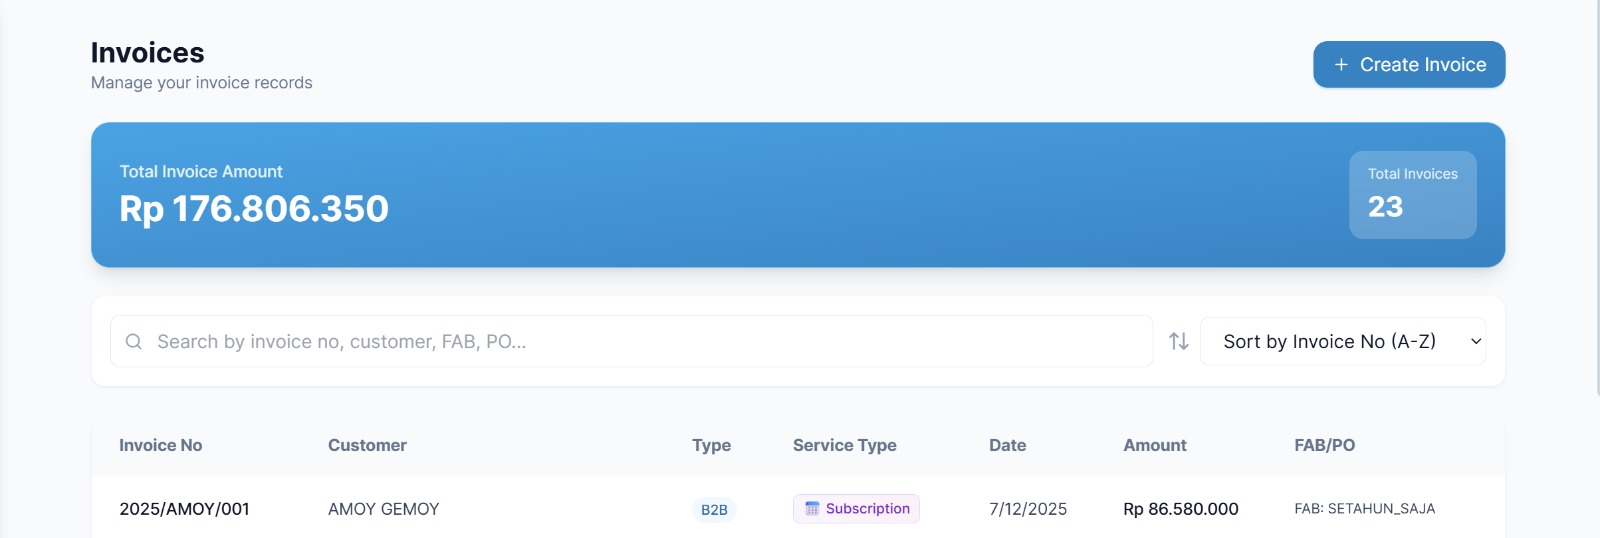Click date 7/12/2025

(1028, 509)
